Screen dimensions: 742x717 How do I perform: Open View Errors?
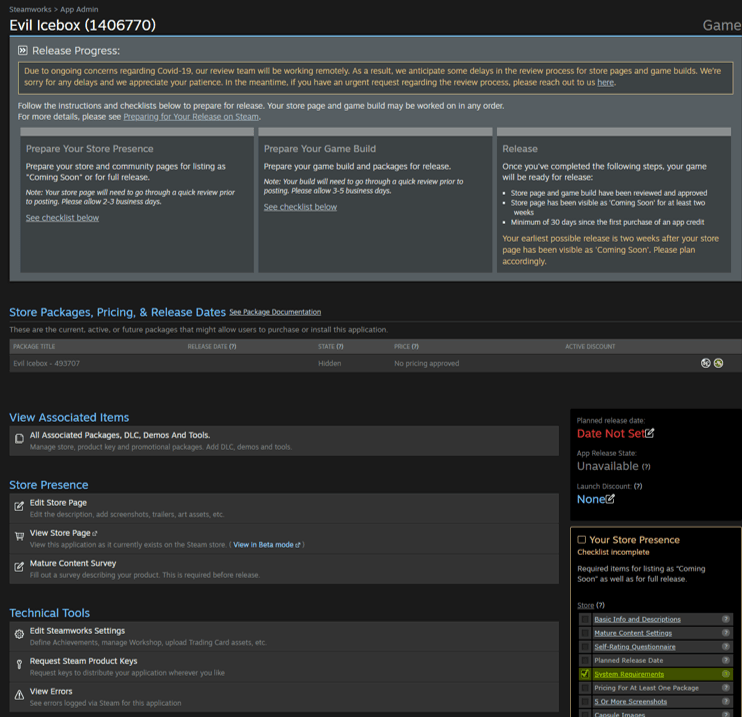(51, 691)
